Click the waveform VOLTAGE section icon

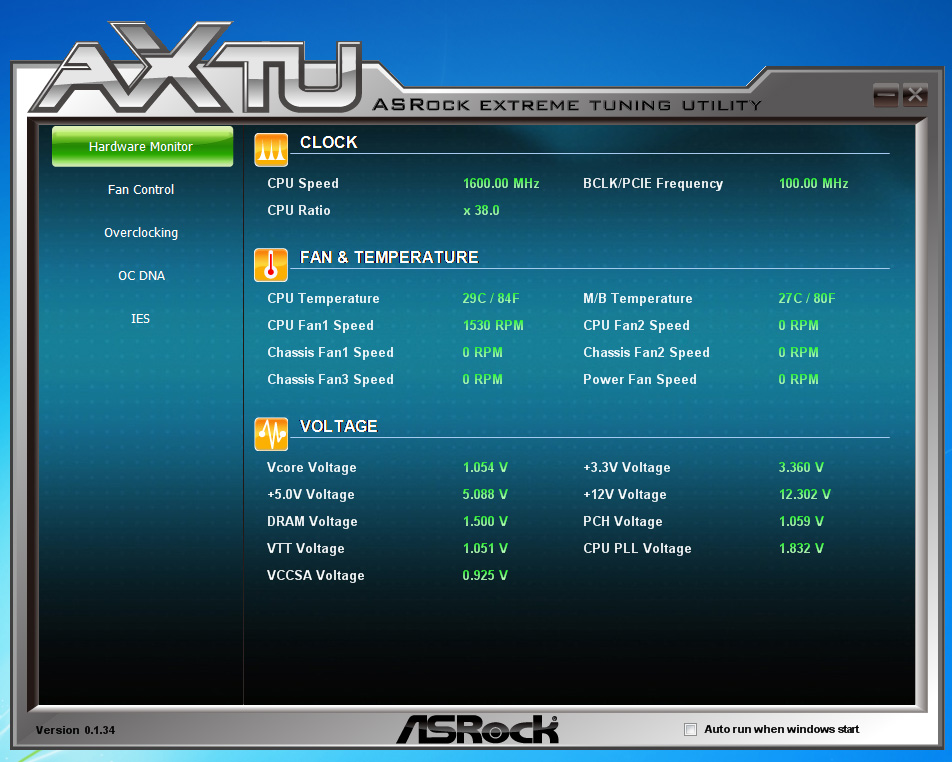271,434
